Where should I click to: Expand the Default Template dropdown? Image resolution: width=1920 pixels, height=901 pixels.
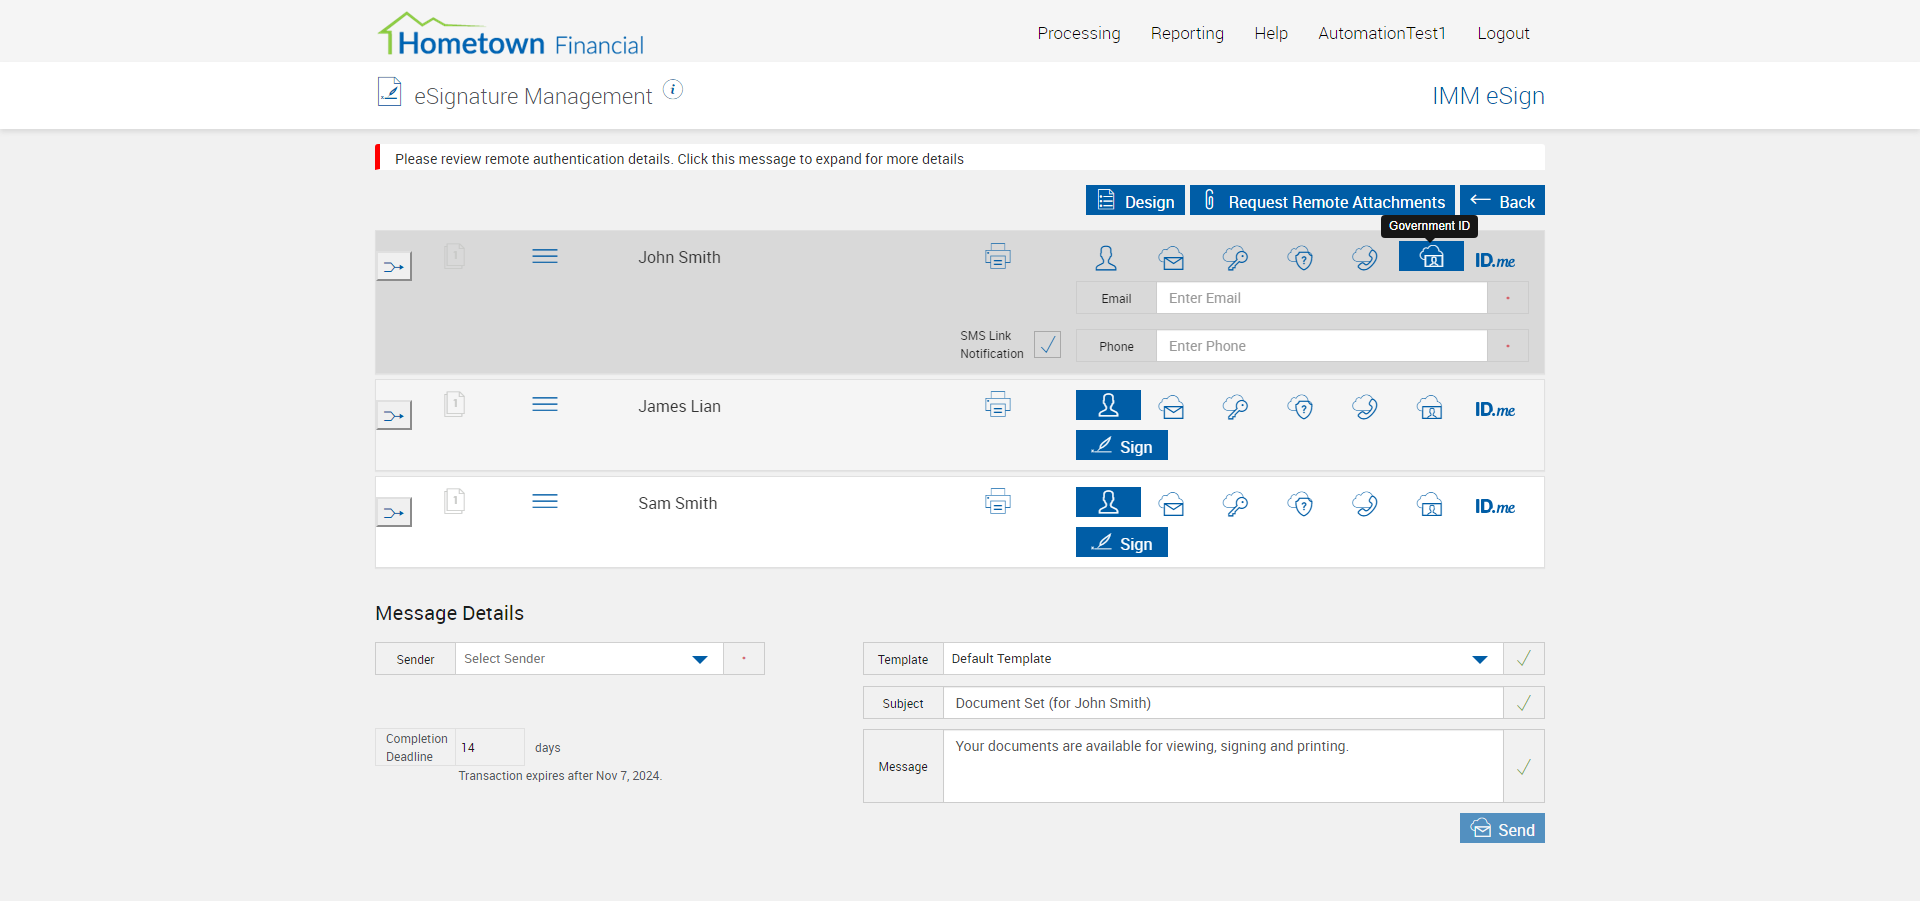pos(1222,659)
